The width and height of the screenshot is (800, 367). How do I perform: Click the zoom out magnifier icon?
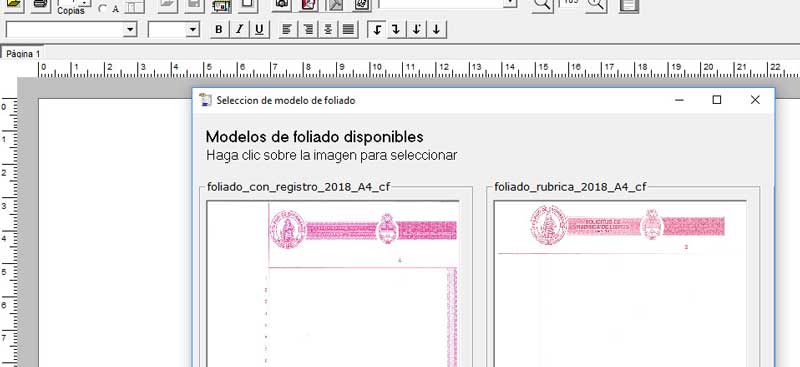[542, 4]
